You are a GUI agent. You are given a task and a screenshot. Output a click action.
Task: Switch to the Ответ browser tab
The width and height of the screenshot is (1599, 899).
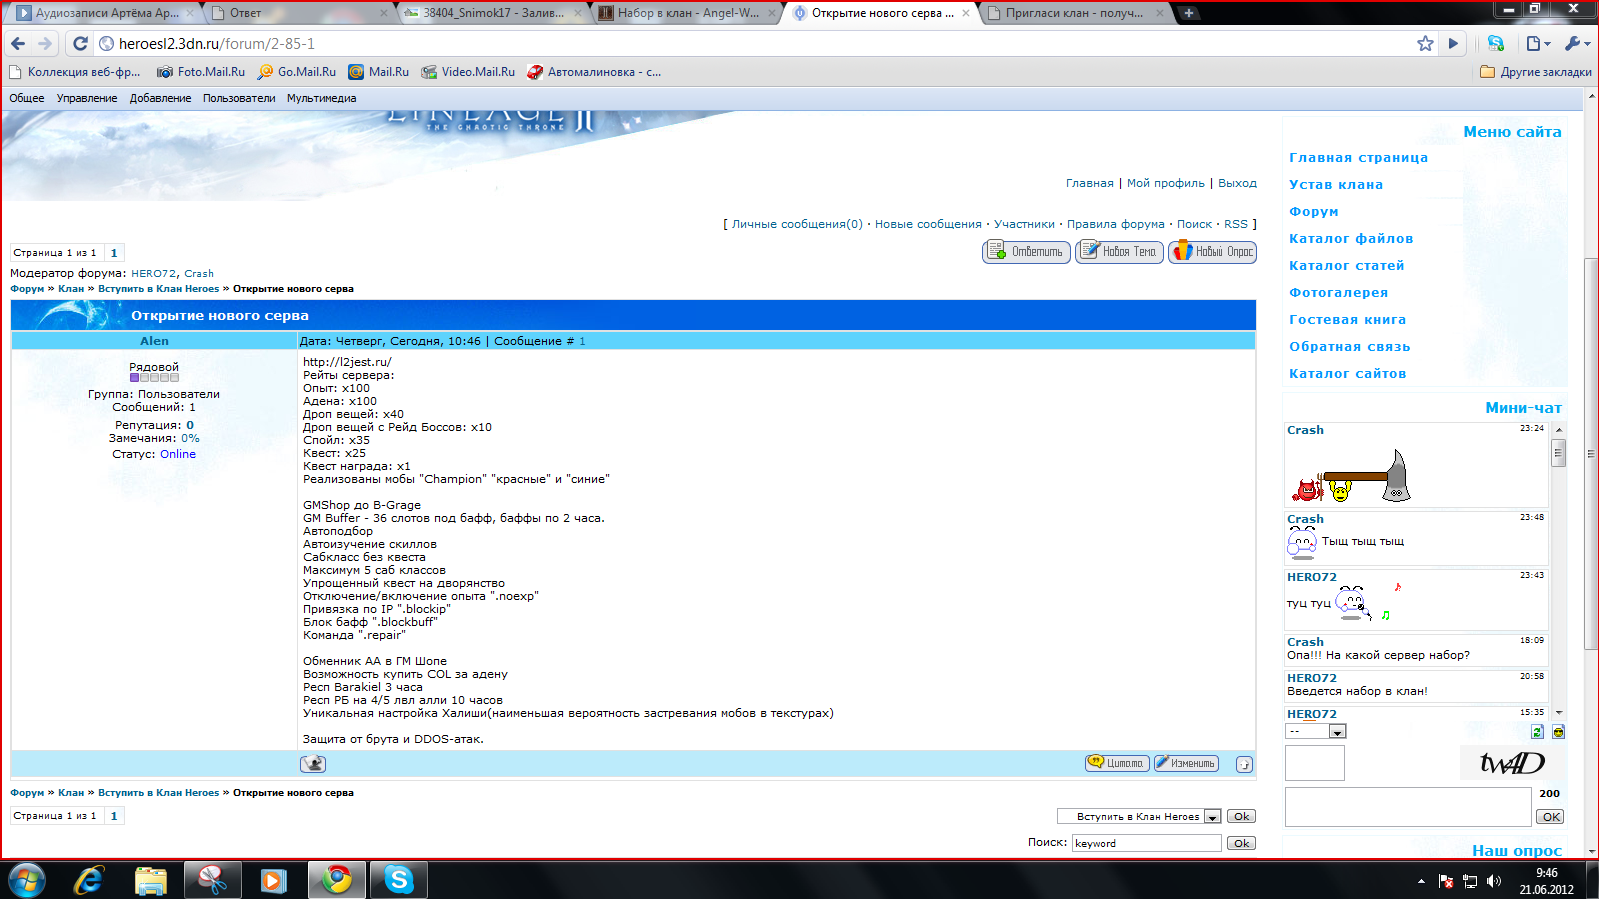(x=298, y=13)
